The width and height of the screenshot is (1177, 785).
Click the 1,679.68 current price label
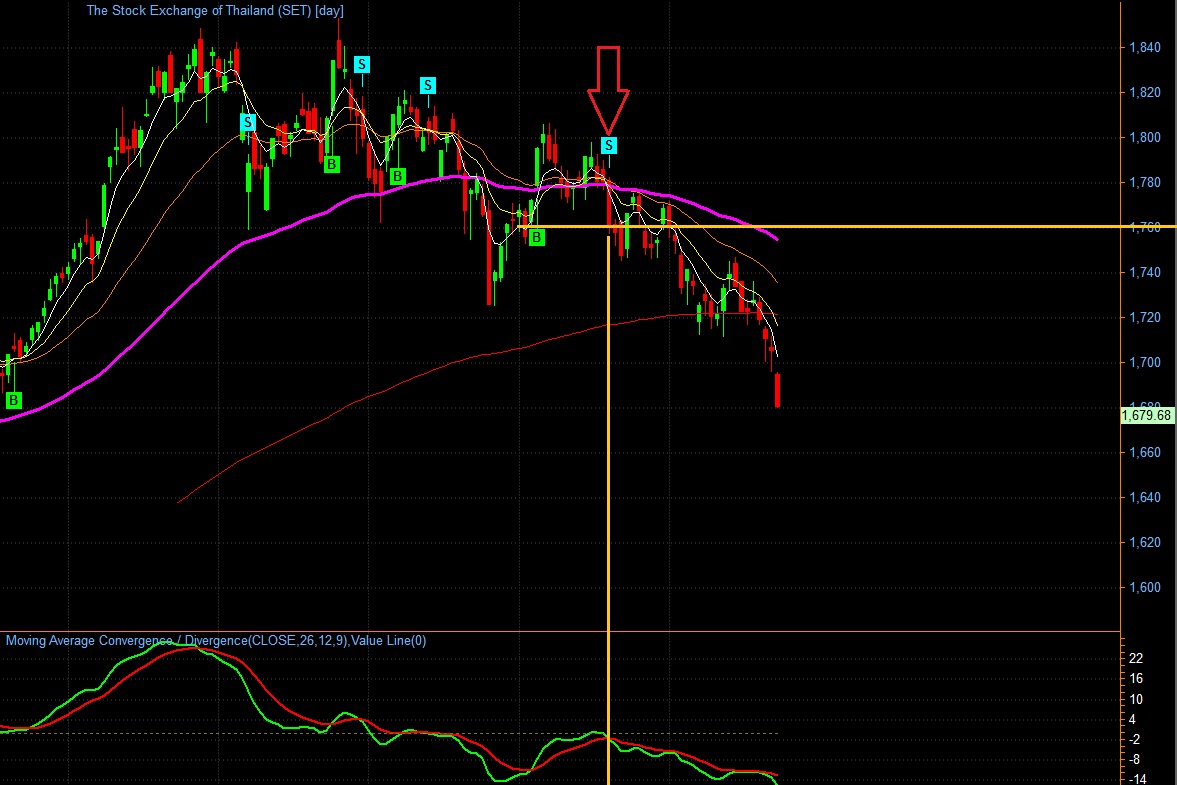click(1146, 415)
